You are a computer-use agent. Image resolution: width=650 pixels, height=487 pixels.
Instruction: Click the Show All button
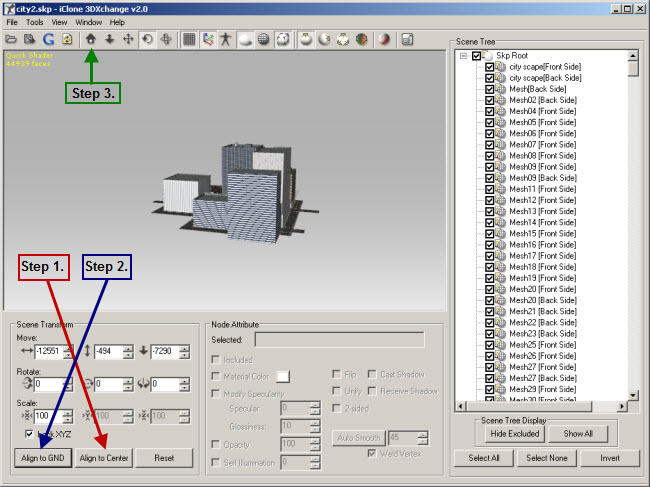[x=578, y=434]
